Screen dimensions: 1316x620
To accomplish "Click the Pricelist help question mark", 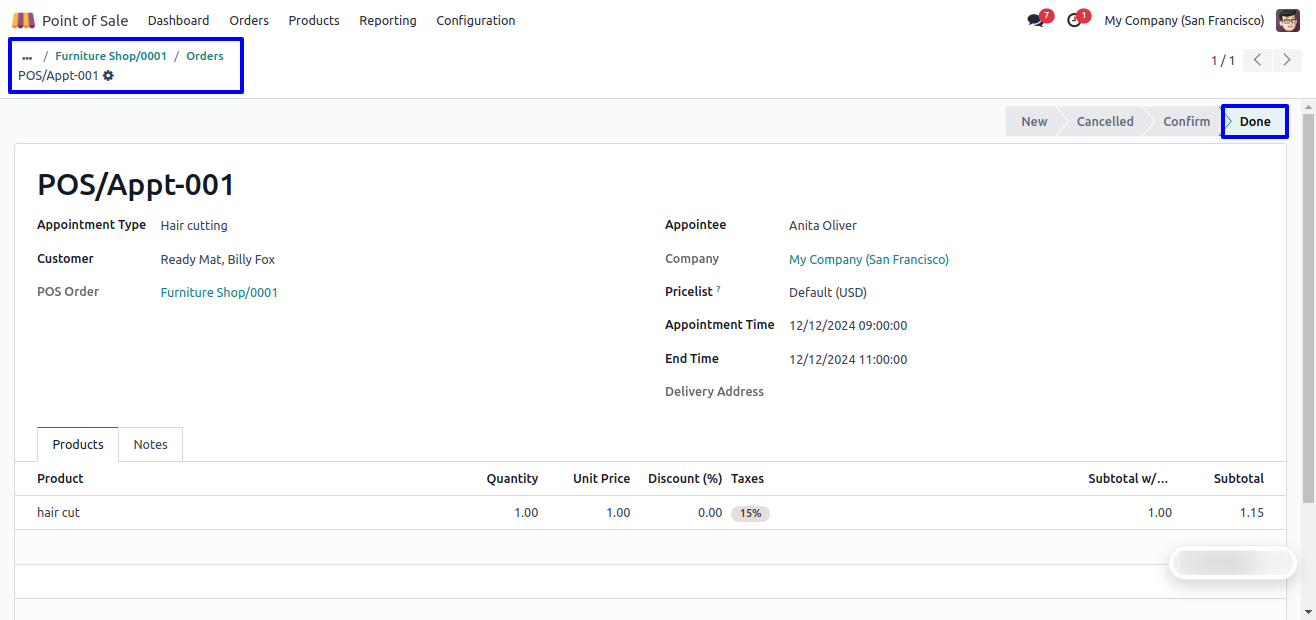I will pyautogui.click(x=718, y=290).
